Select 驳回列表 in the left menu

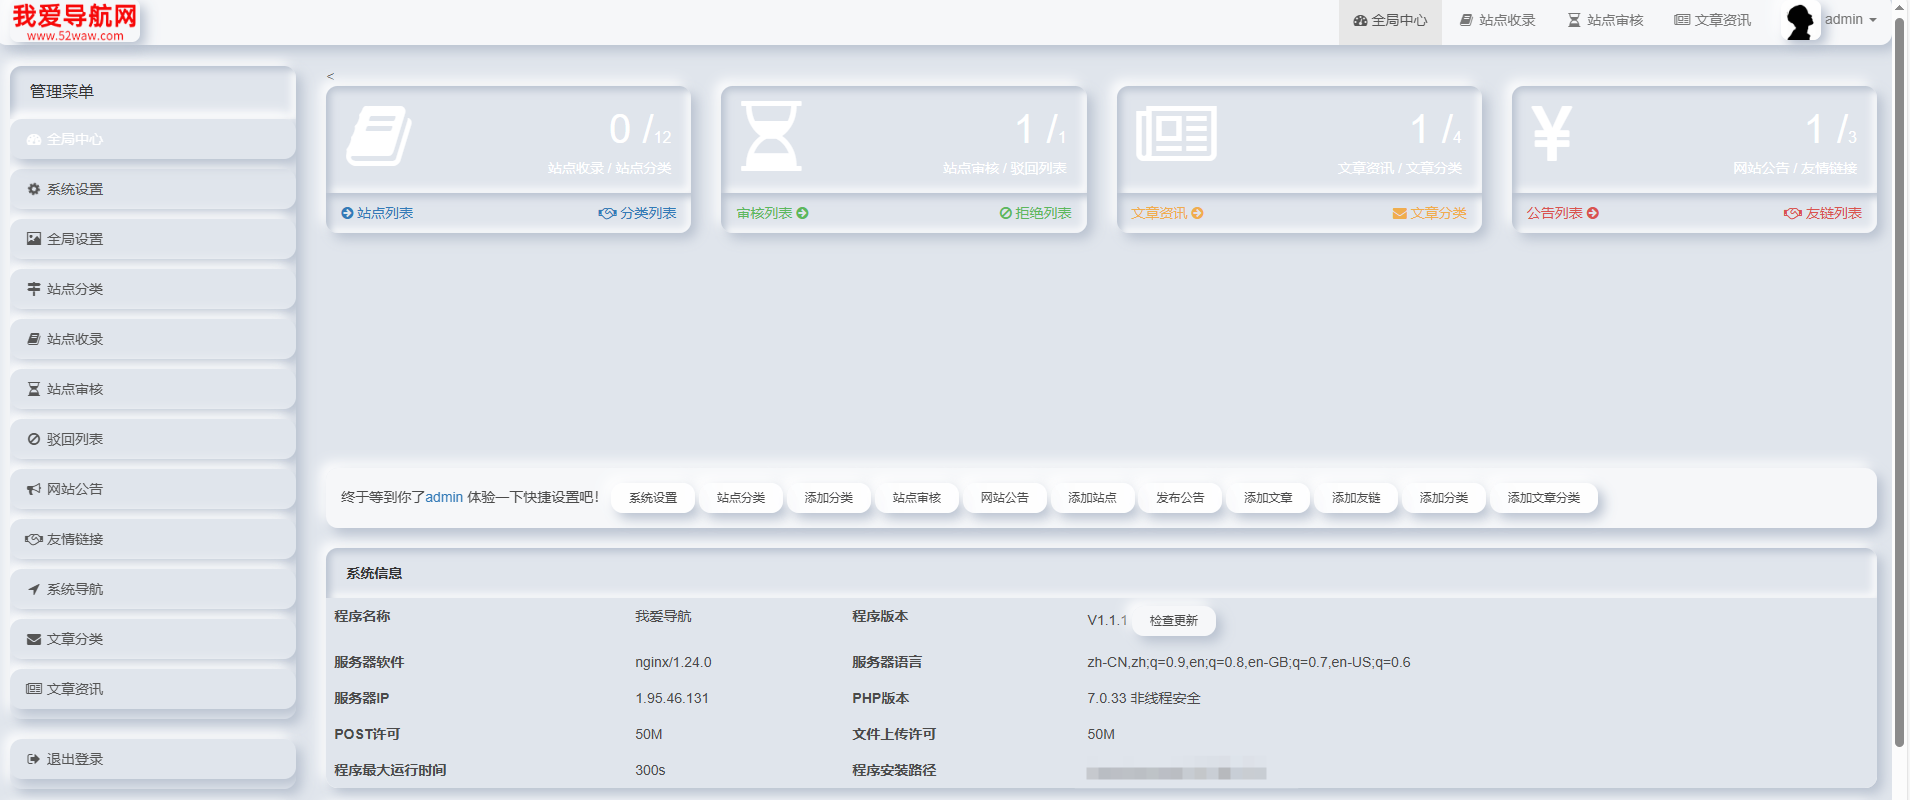click(x=75, y=439)
